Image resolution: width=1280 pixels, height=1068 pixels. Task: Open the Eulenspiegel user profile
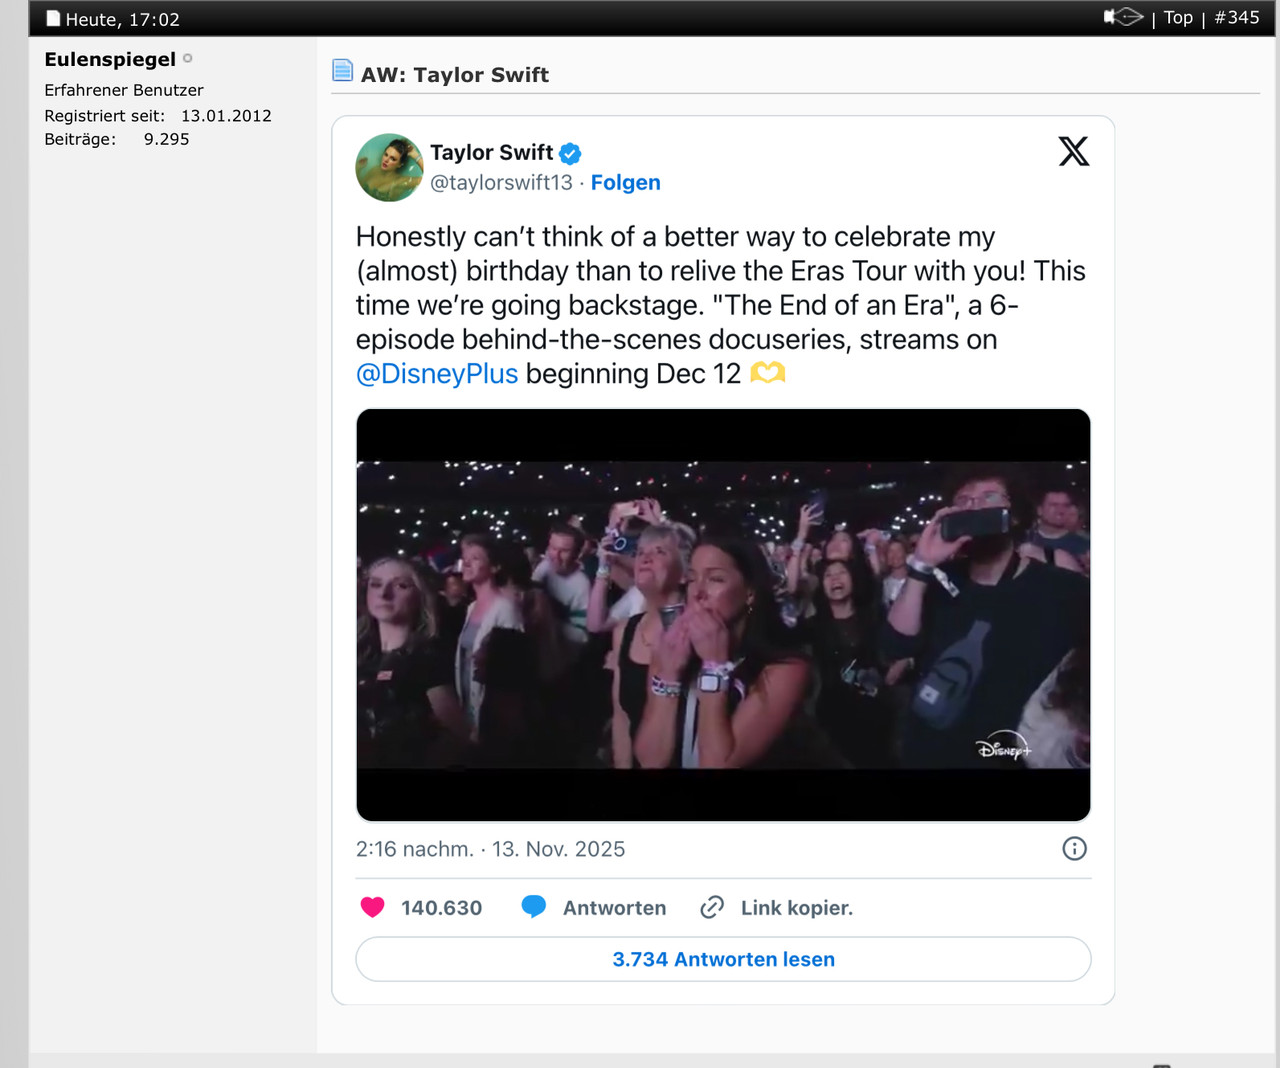point(110,59)
